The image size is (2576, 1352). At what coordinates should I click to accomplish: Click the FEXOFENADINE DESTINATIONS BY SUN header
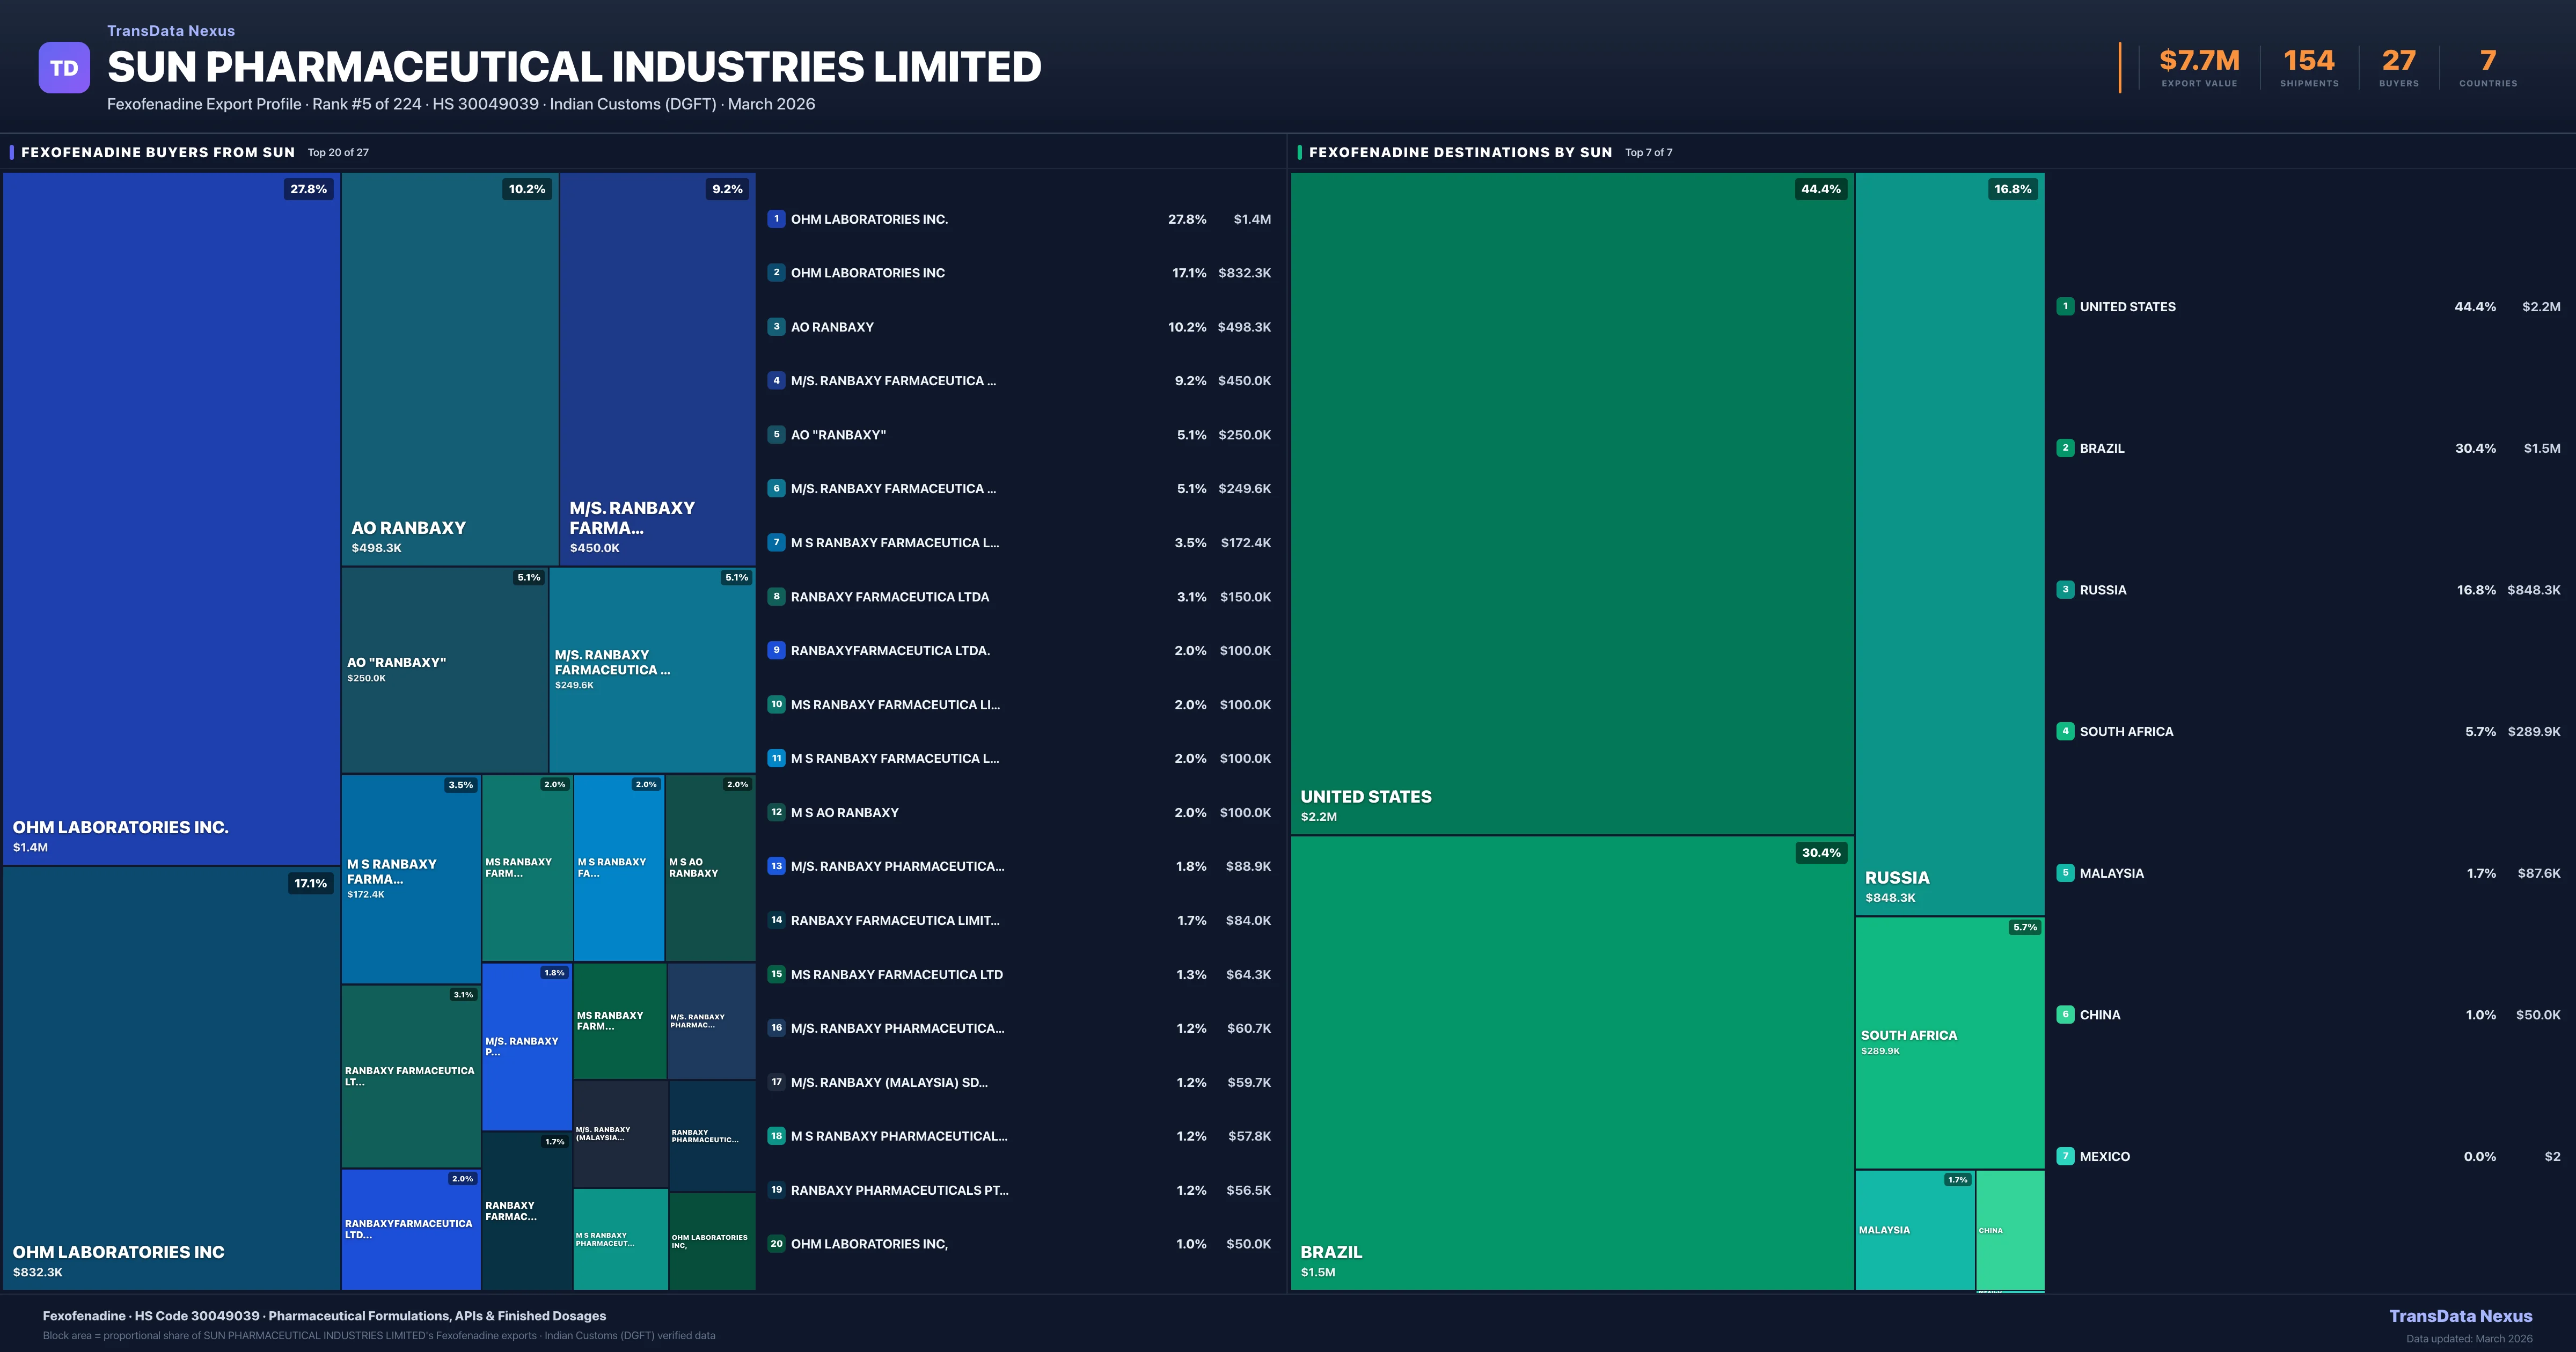1460,152
